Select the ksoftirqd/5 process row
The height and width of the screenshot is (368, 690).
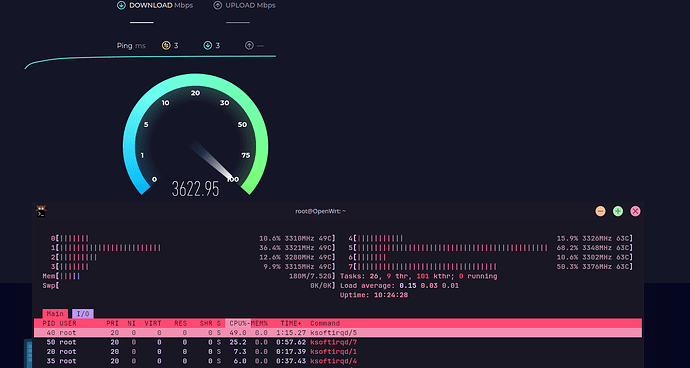(x=338, y=333)
